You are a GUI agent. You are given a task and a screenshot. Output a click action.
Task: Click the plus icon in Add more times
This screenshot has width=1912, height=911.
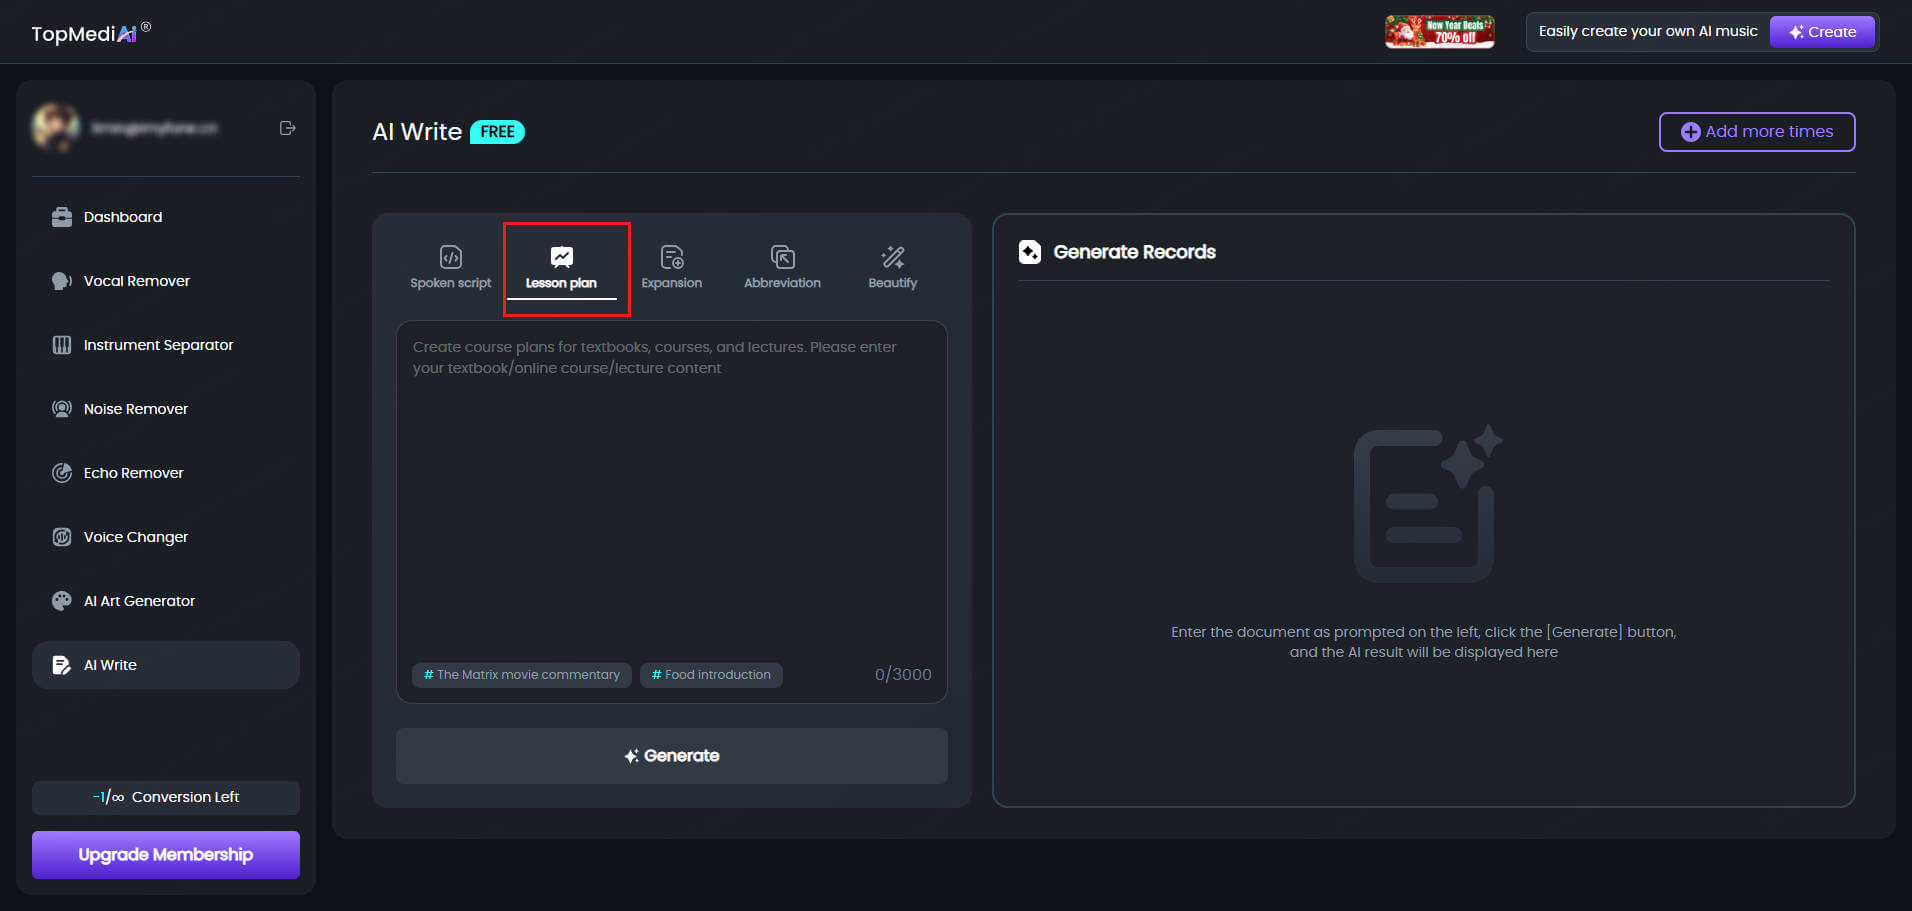pyautogui.click(x=1690, y=132)
